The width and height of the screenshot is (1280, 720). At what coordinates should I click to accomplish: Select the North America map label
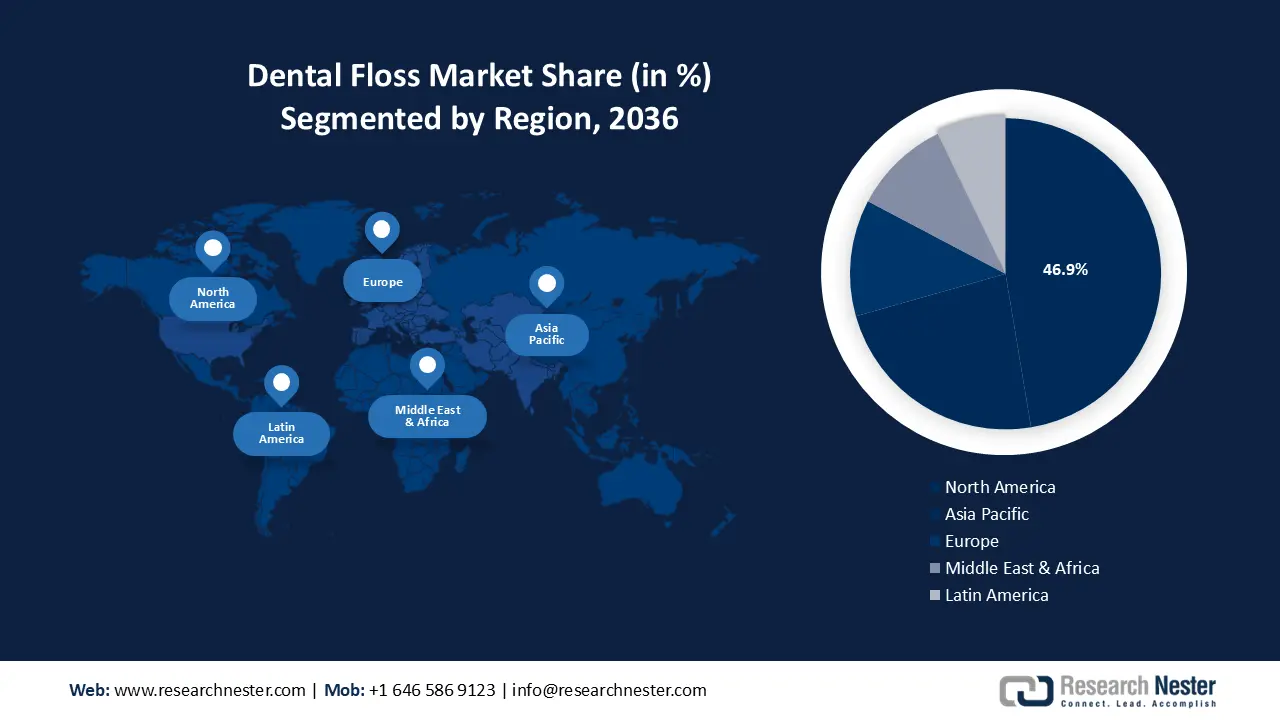(213, 298)
